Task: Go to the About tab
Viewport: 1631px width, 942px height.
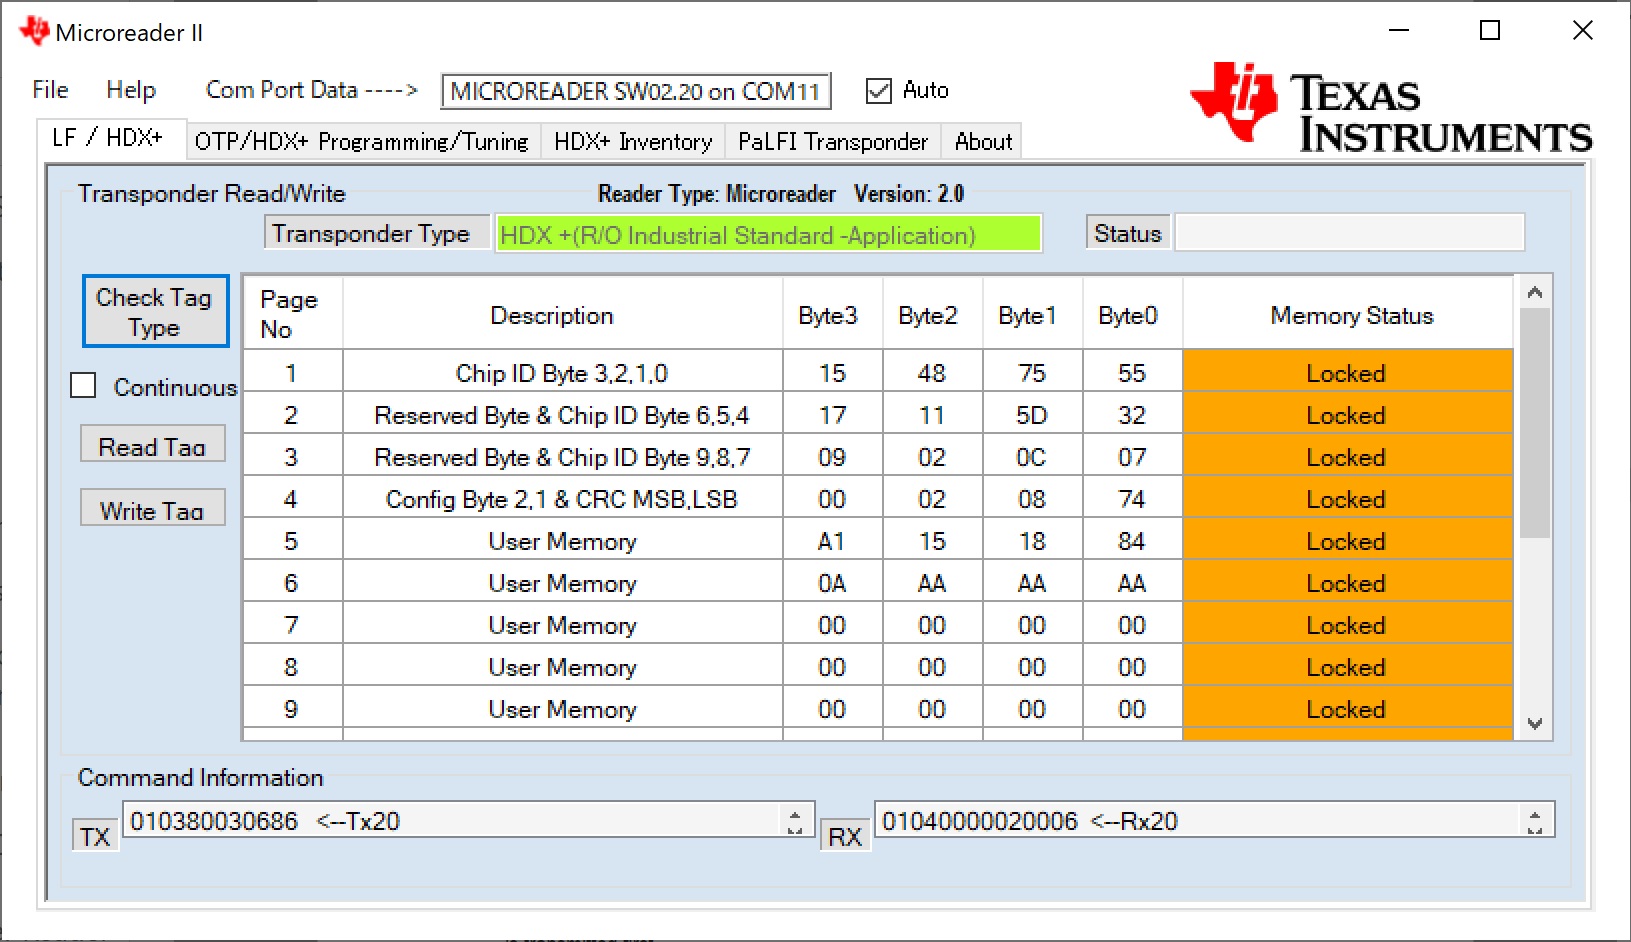Action: (984, 142)
